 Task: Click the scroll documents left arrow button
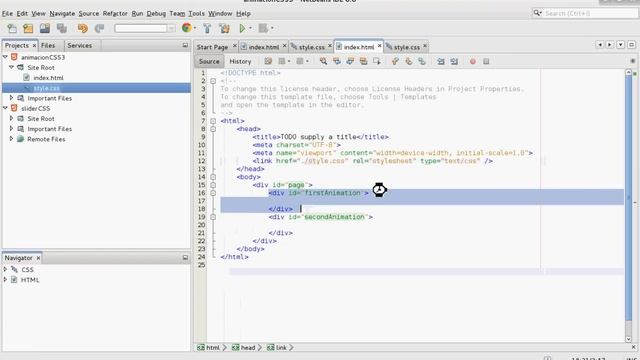pos(600,44)
